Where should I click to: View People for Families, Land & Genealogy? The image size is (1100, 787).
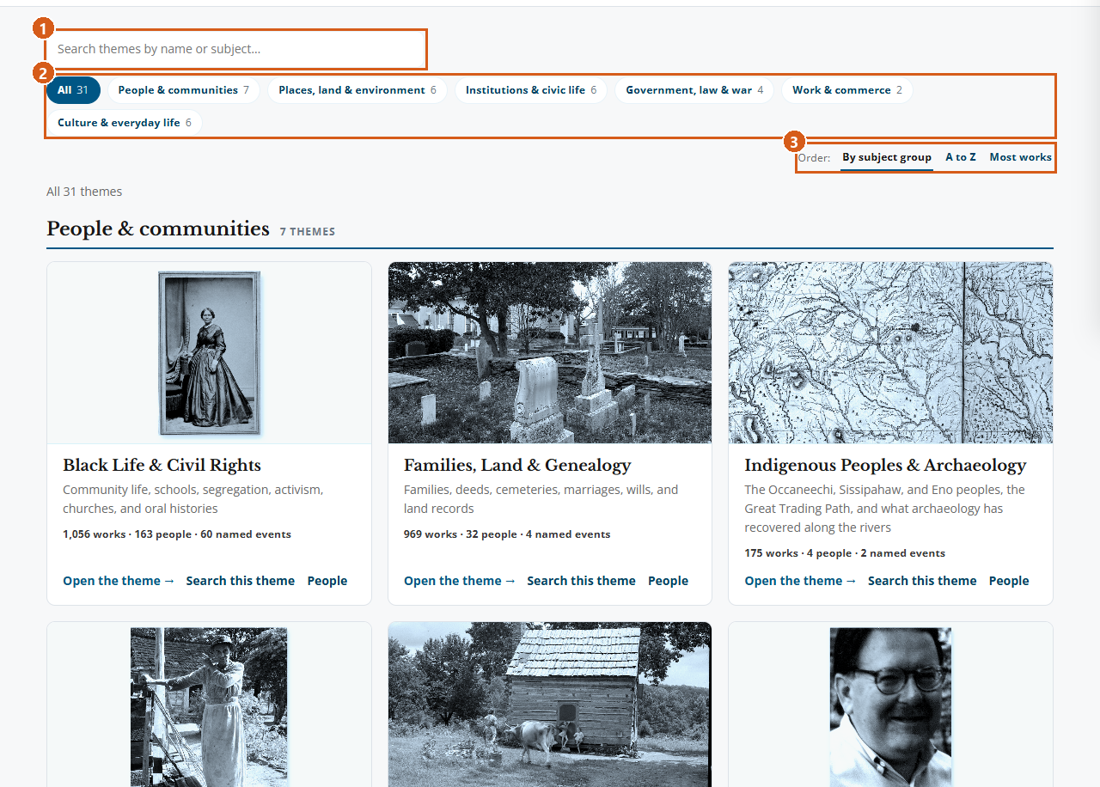point(668,581)
